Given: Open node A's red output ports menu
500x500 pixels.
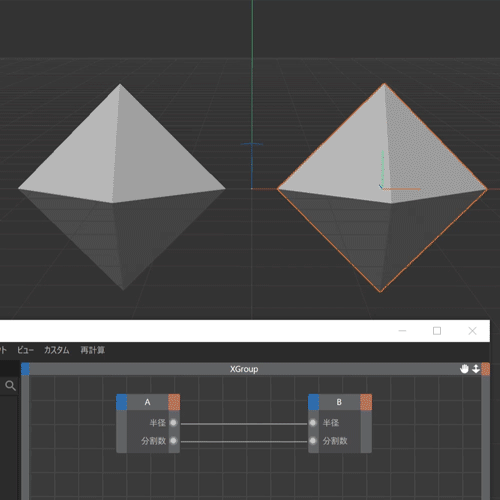Looking at the screenshot, I should point(174,402).
